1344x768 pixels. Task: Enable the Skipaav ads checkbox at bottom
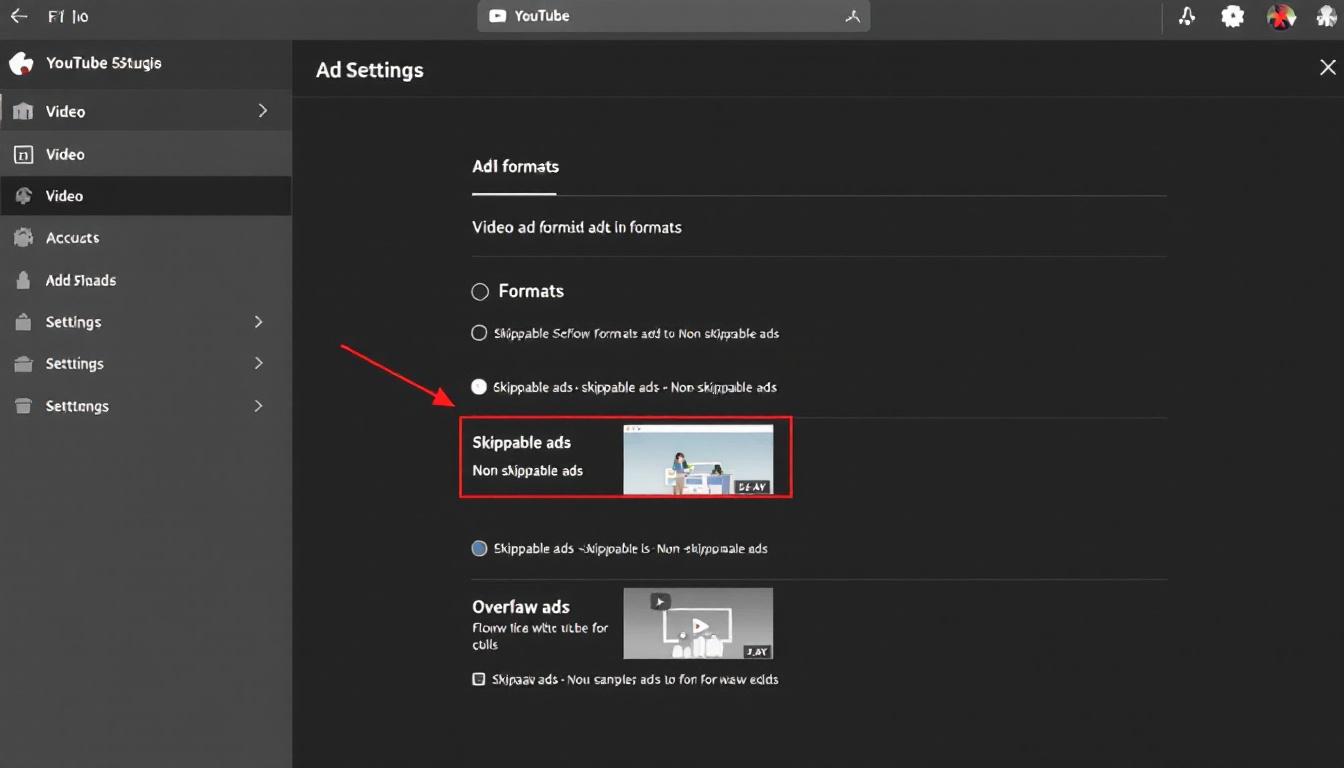pyautogui.click(x=479, y=678)
